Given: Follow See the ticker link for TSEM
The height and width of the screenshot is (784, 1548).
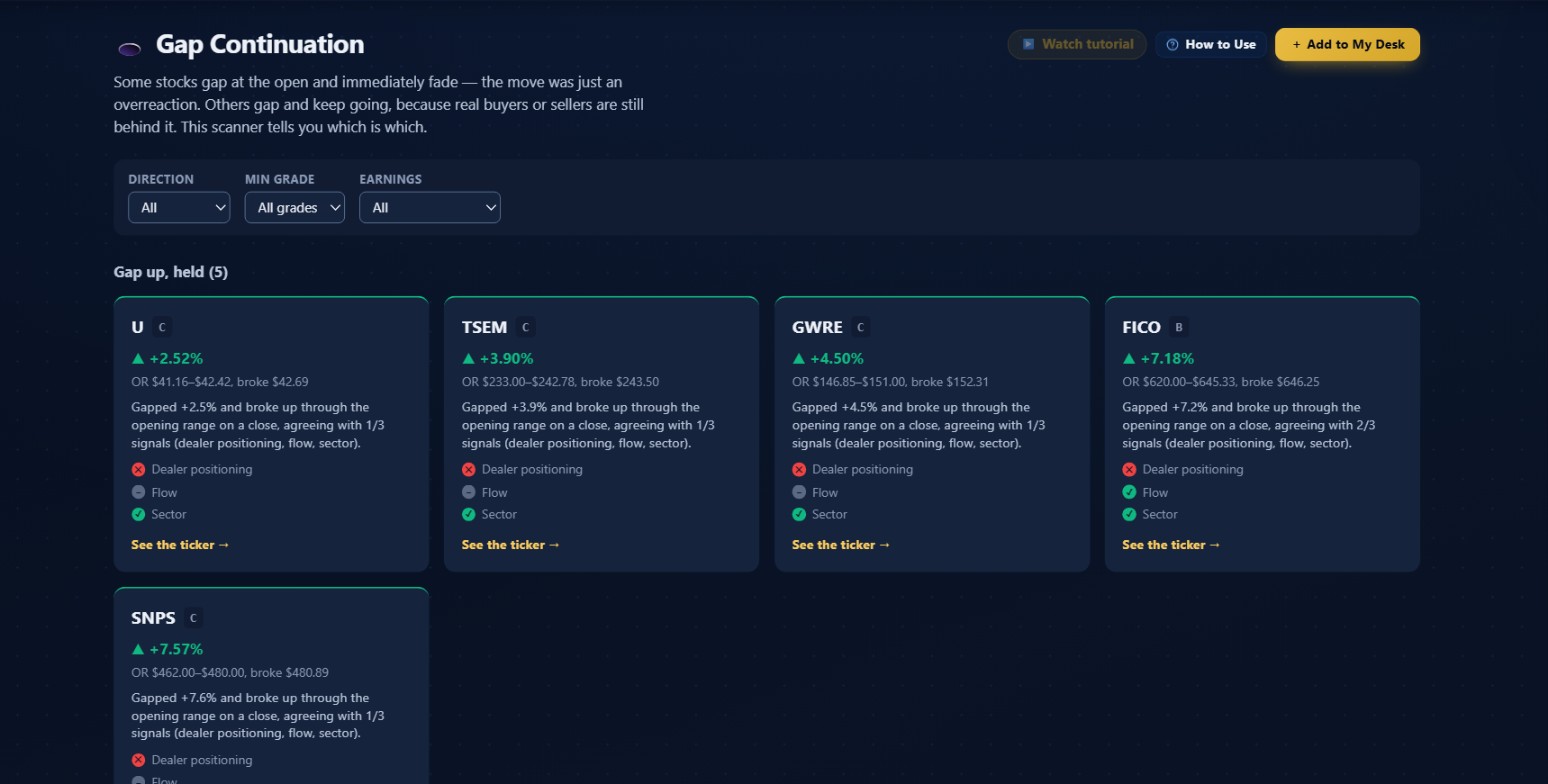Looking at the screenshot, I should tap(510, 545).
